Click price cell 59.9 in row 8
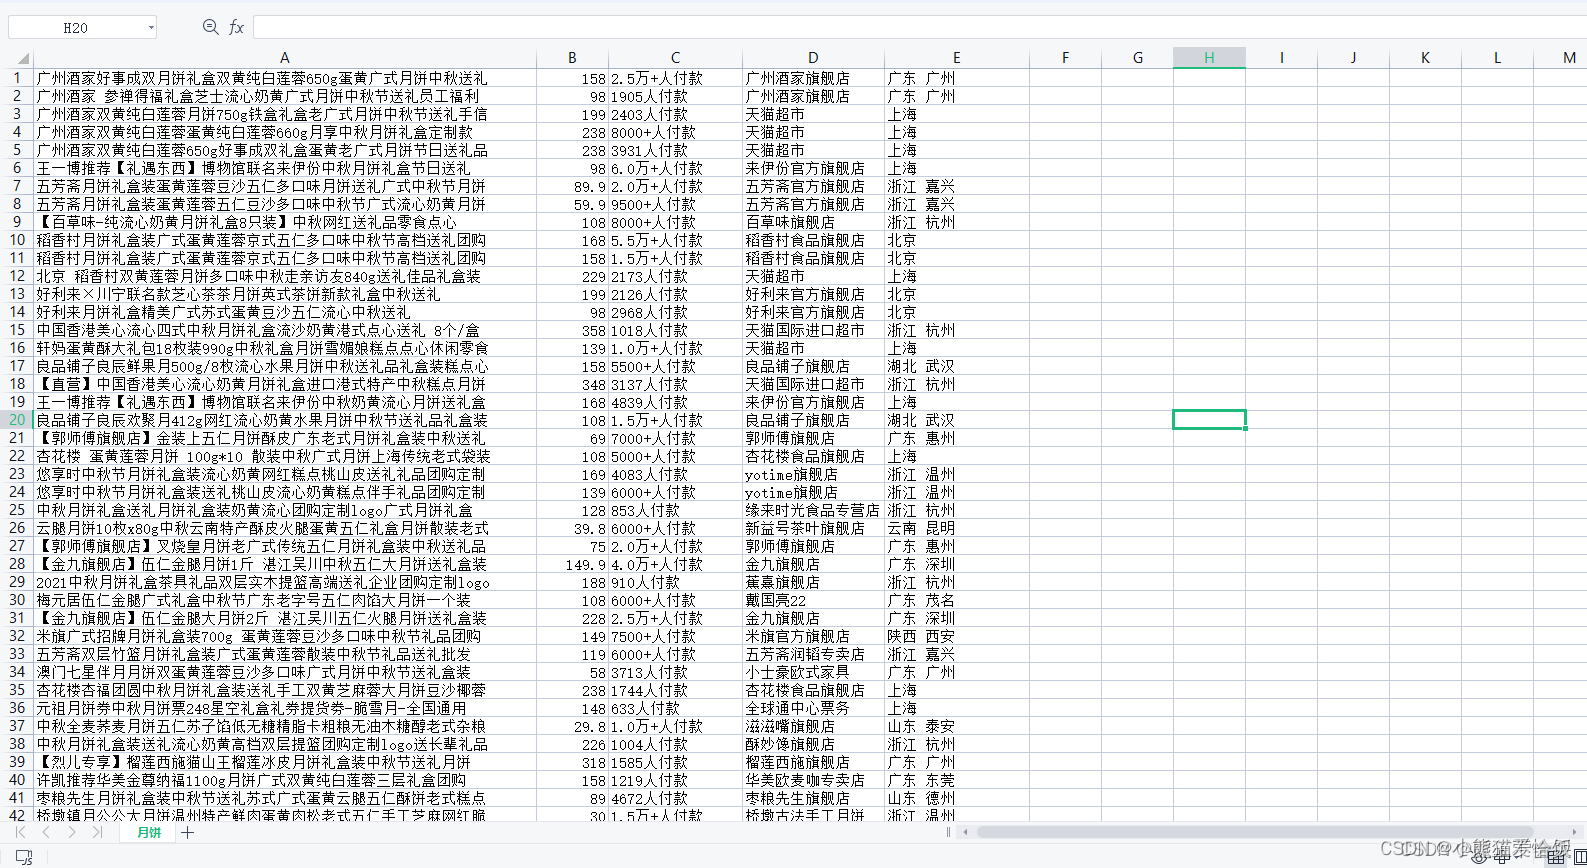Image resolution: width=1587 pixels, height=868 pixels. click(x=572, y=204)
